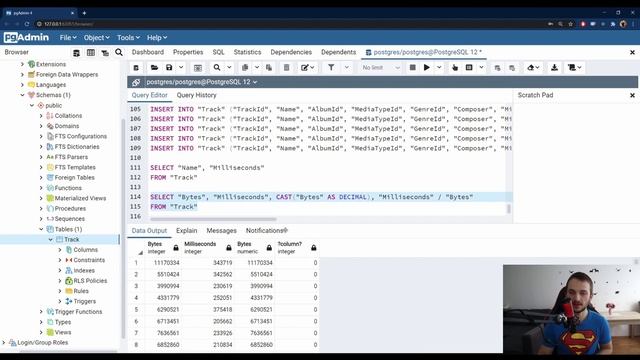The image size is (640, 360).
Task: Open the Help menu
Action: click(157, 38)
